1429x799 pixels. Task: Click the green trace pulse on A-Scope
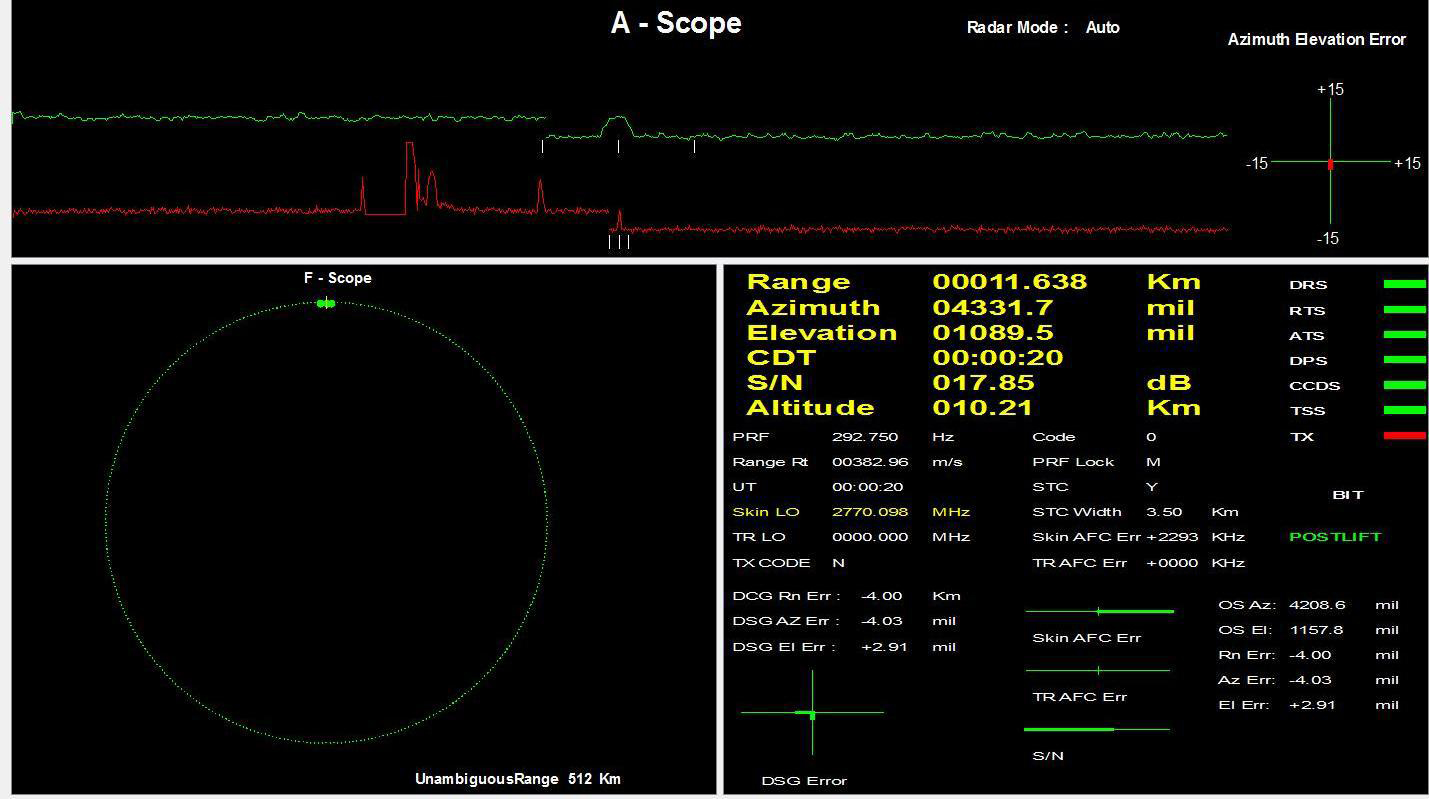click(x=617, y=125)
